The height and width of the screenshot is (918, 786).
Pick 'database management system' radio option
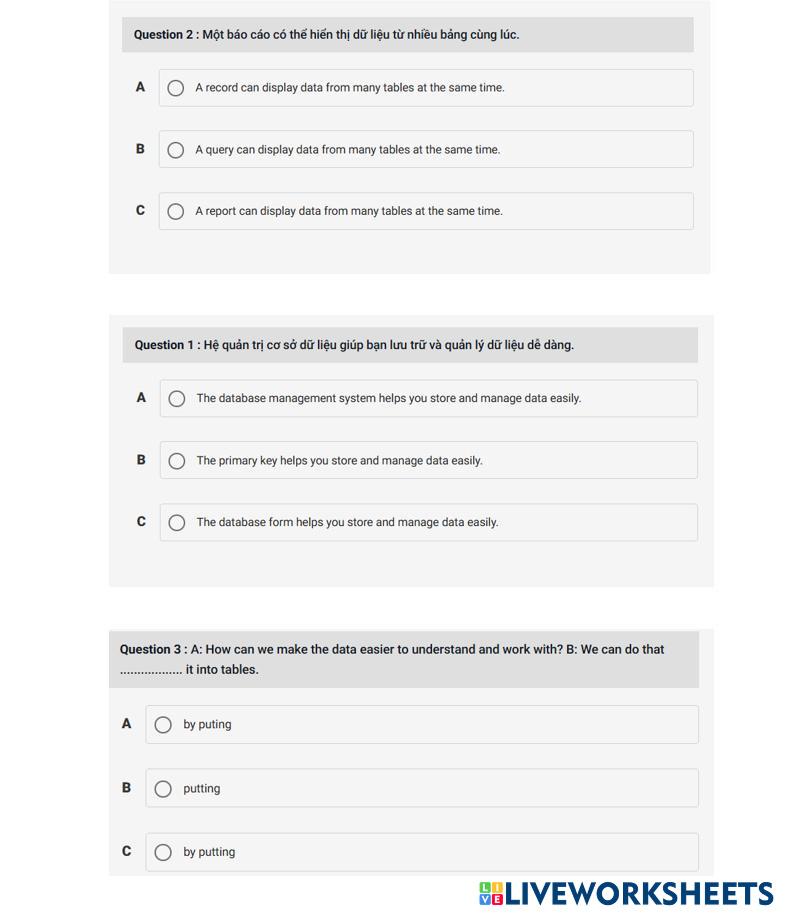[x=177, y=399]
